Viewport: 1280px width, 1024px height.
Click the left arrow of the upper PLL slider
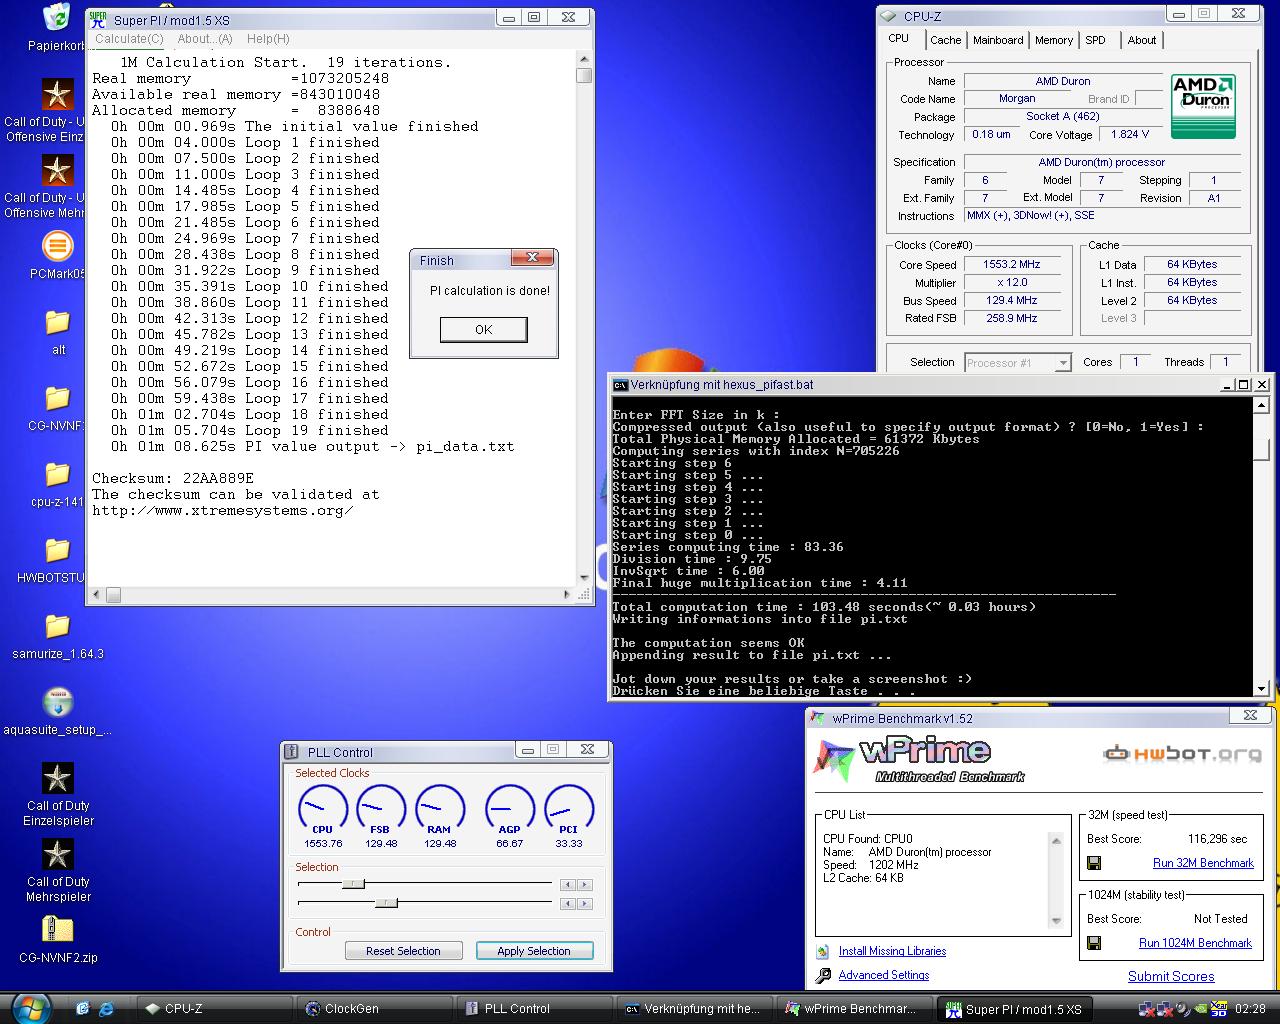pyautogui.click(x=568, y=884)
